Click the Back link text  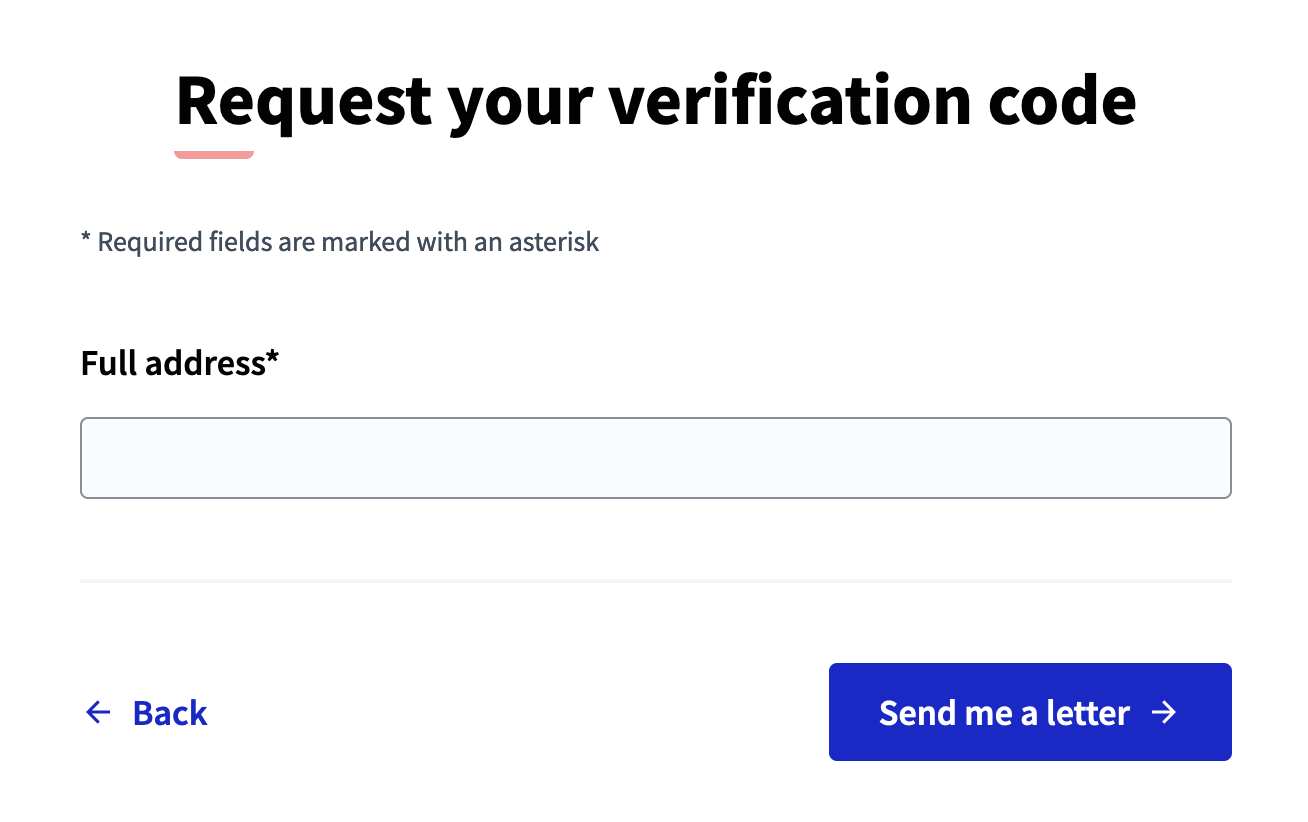click(170, 713)
